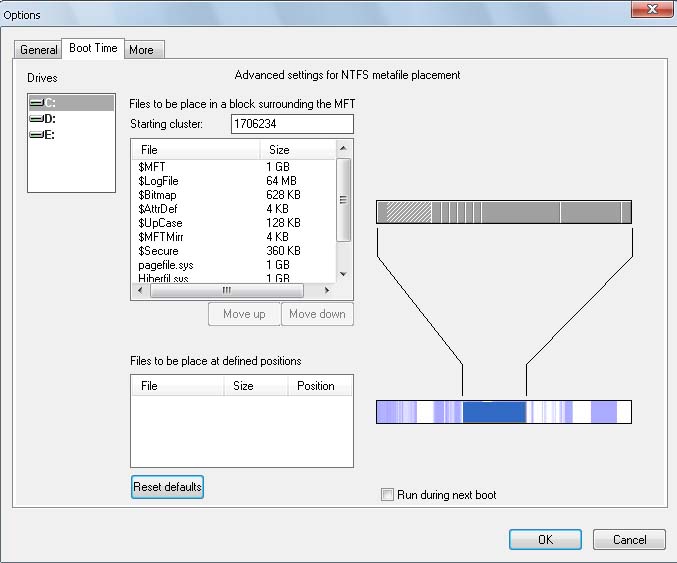Enable Run during next boot checkbox
This screenshot has height=563, width=677.
click(x=387, y=494)
